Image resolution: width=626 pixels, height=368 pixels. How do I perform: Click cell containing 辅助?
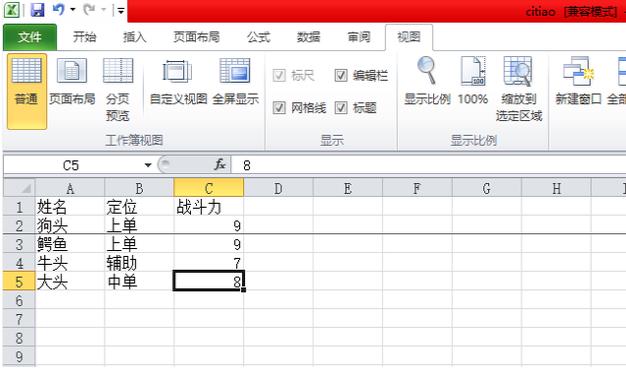[x=139, y=263]
